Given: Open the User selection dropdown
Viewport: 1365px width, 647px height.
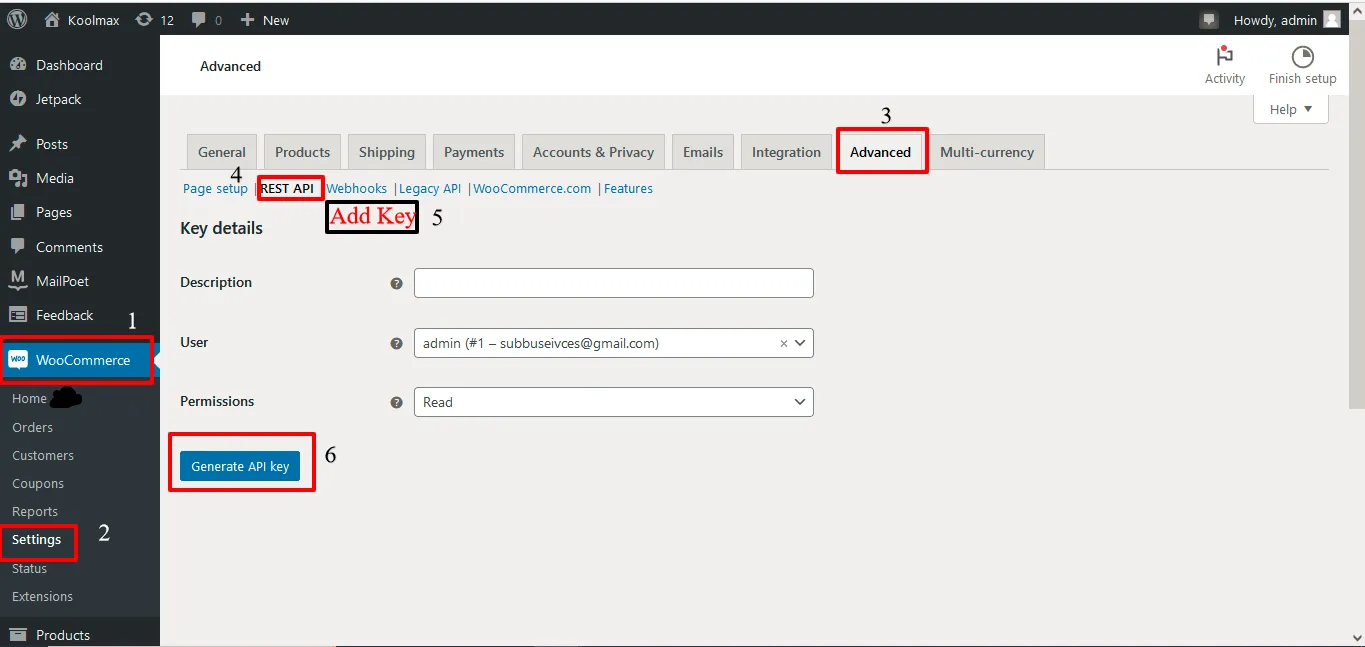Looking at the screenshot, I should (600, 343).
